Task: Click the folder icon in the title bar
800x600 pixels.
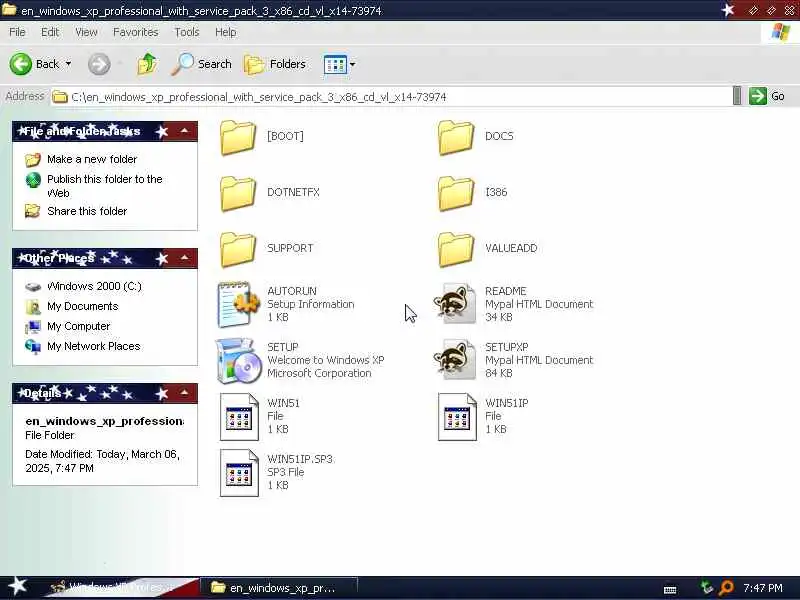Action: 9,10
